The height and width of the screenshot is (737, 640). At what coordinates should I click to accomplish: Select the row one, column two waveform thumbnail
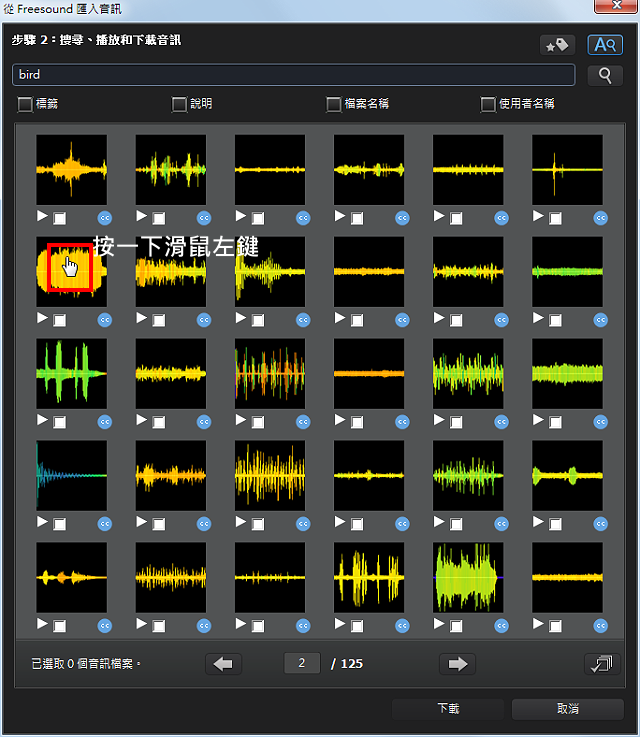tap(171, 170)
